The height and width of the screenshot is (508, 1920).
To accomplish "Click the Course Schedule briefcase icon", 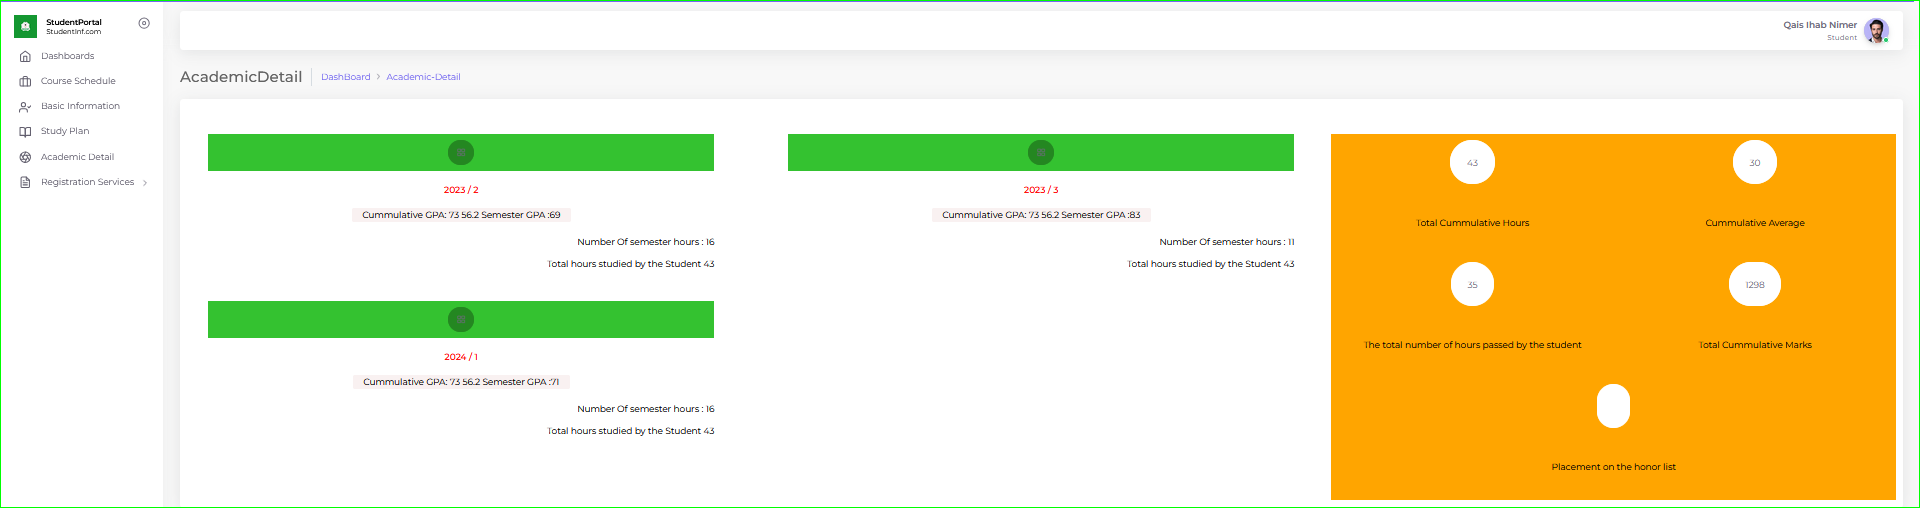I will coord(25,82).
